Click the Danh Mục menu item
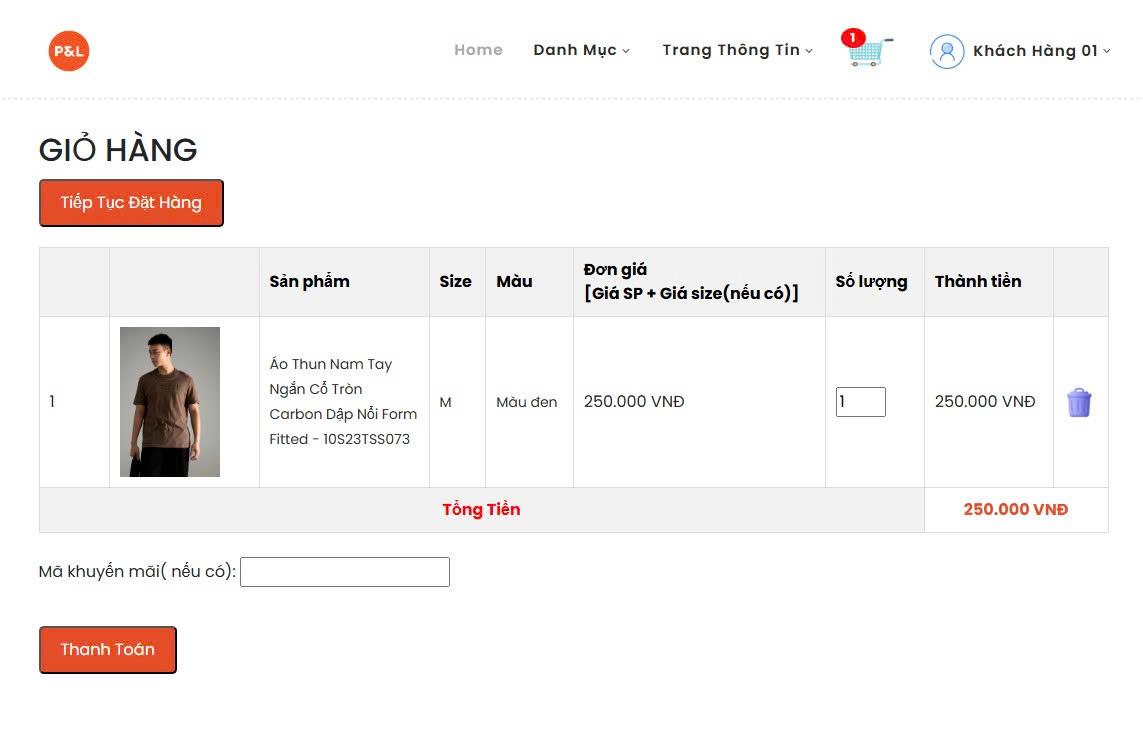Image resolution: width=1143 pixels, height=751 pixels. (x=575, y=49)
